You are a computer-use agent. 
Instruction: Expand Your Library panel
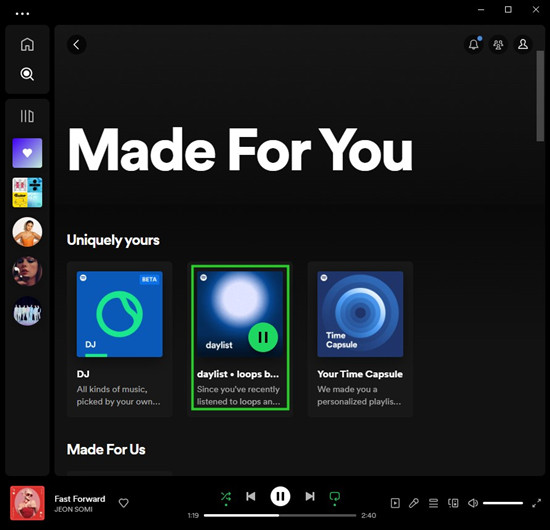27,116
